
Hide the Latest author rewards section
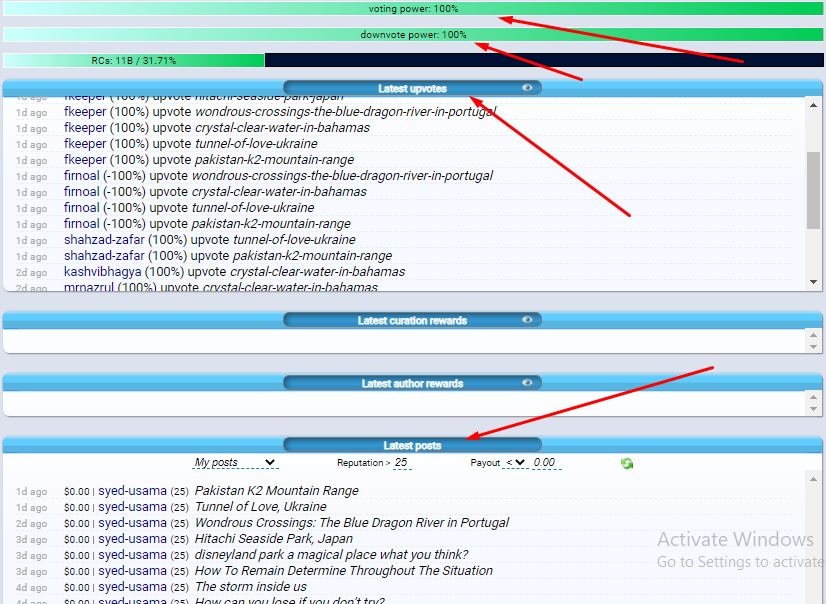(527, 383)
